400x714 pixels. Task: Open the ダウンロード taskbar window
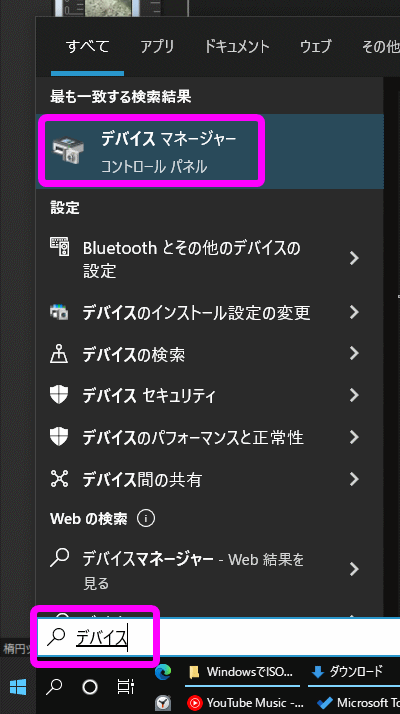pos(349,672)
